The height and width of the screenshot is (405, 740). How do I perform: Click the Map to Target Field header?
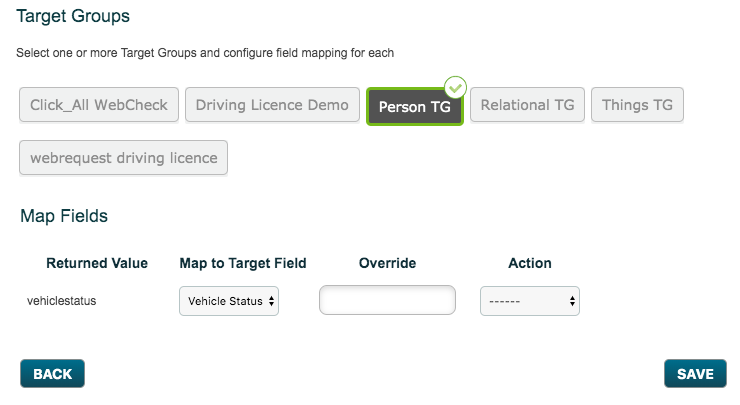pyautogui.click(x=243, y=263)
